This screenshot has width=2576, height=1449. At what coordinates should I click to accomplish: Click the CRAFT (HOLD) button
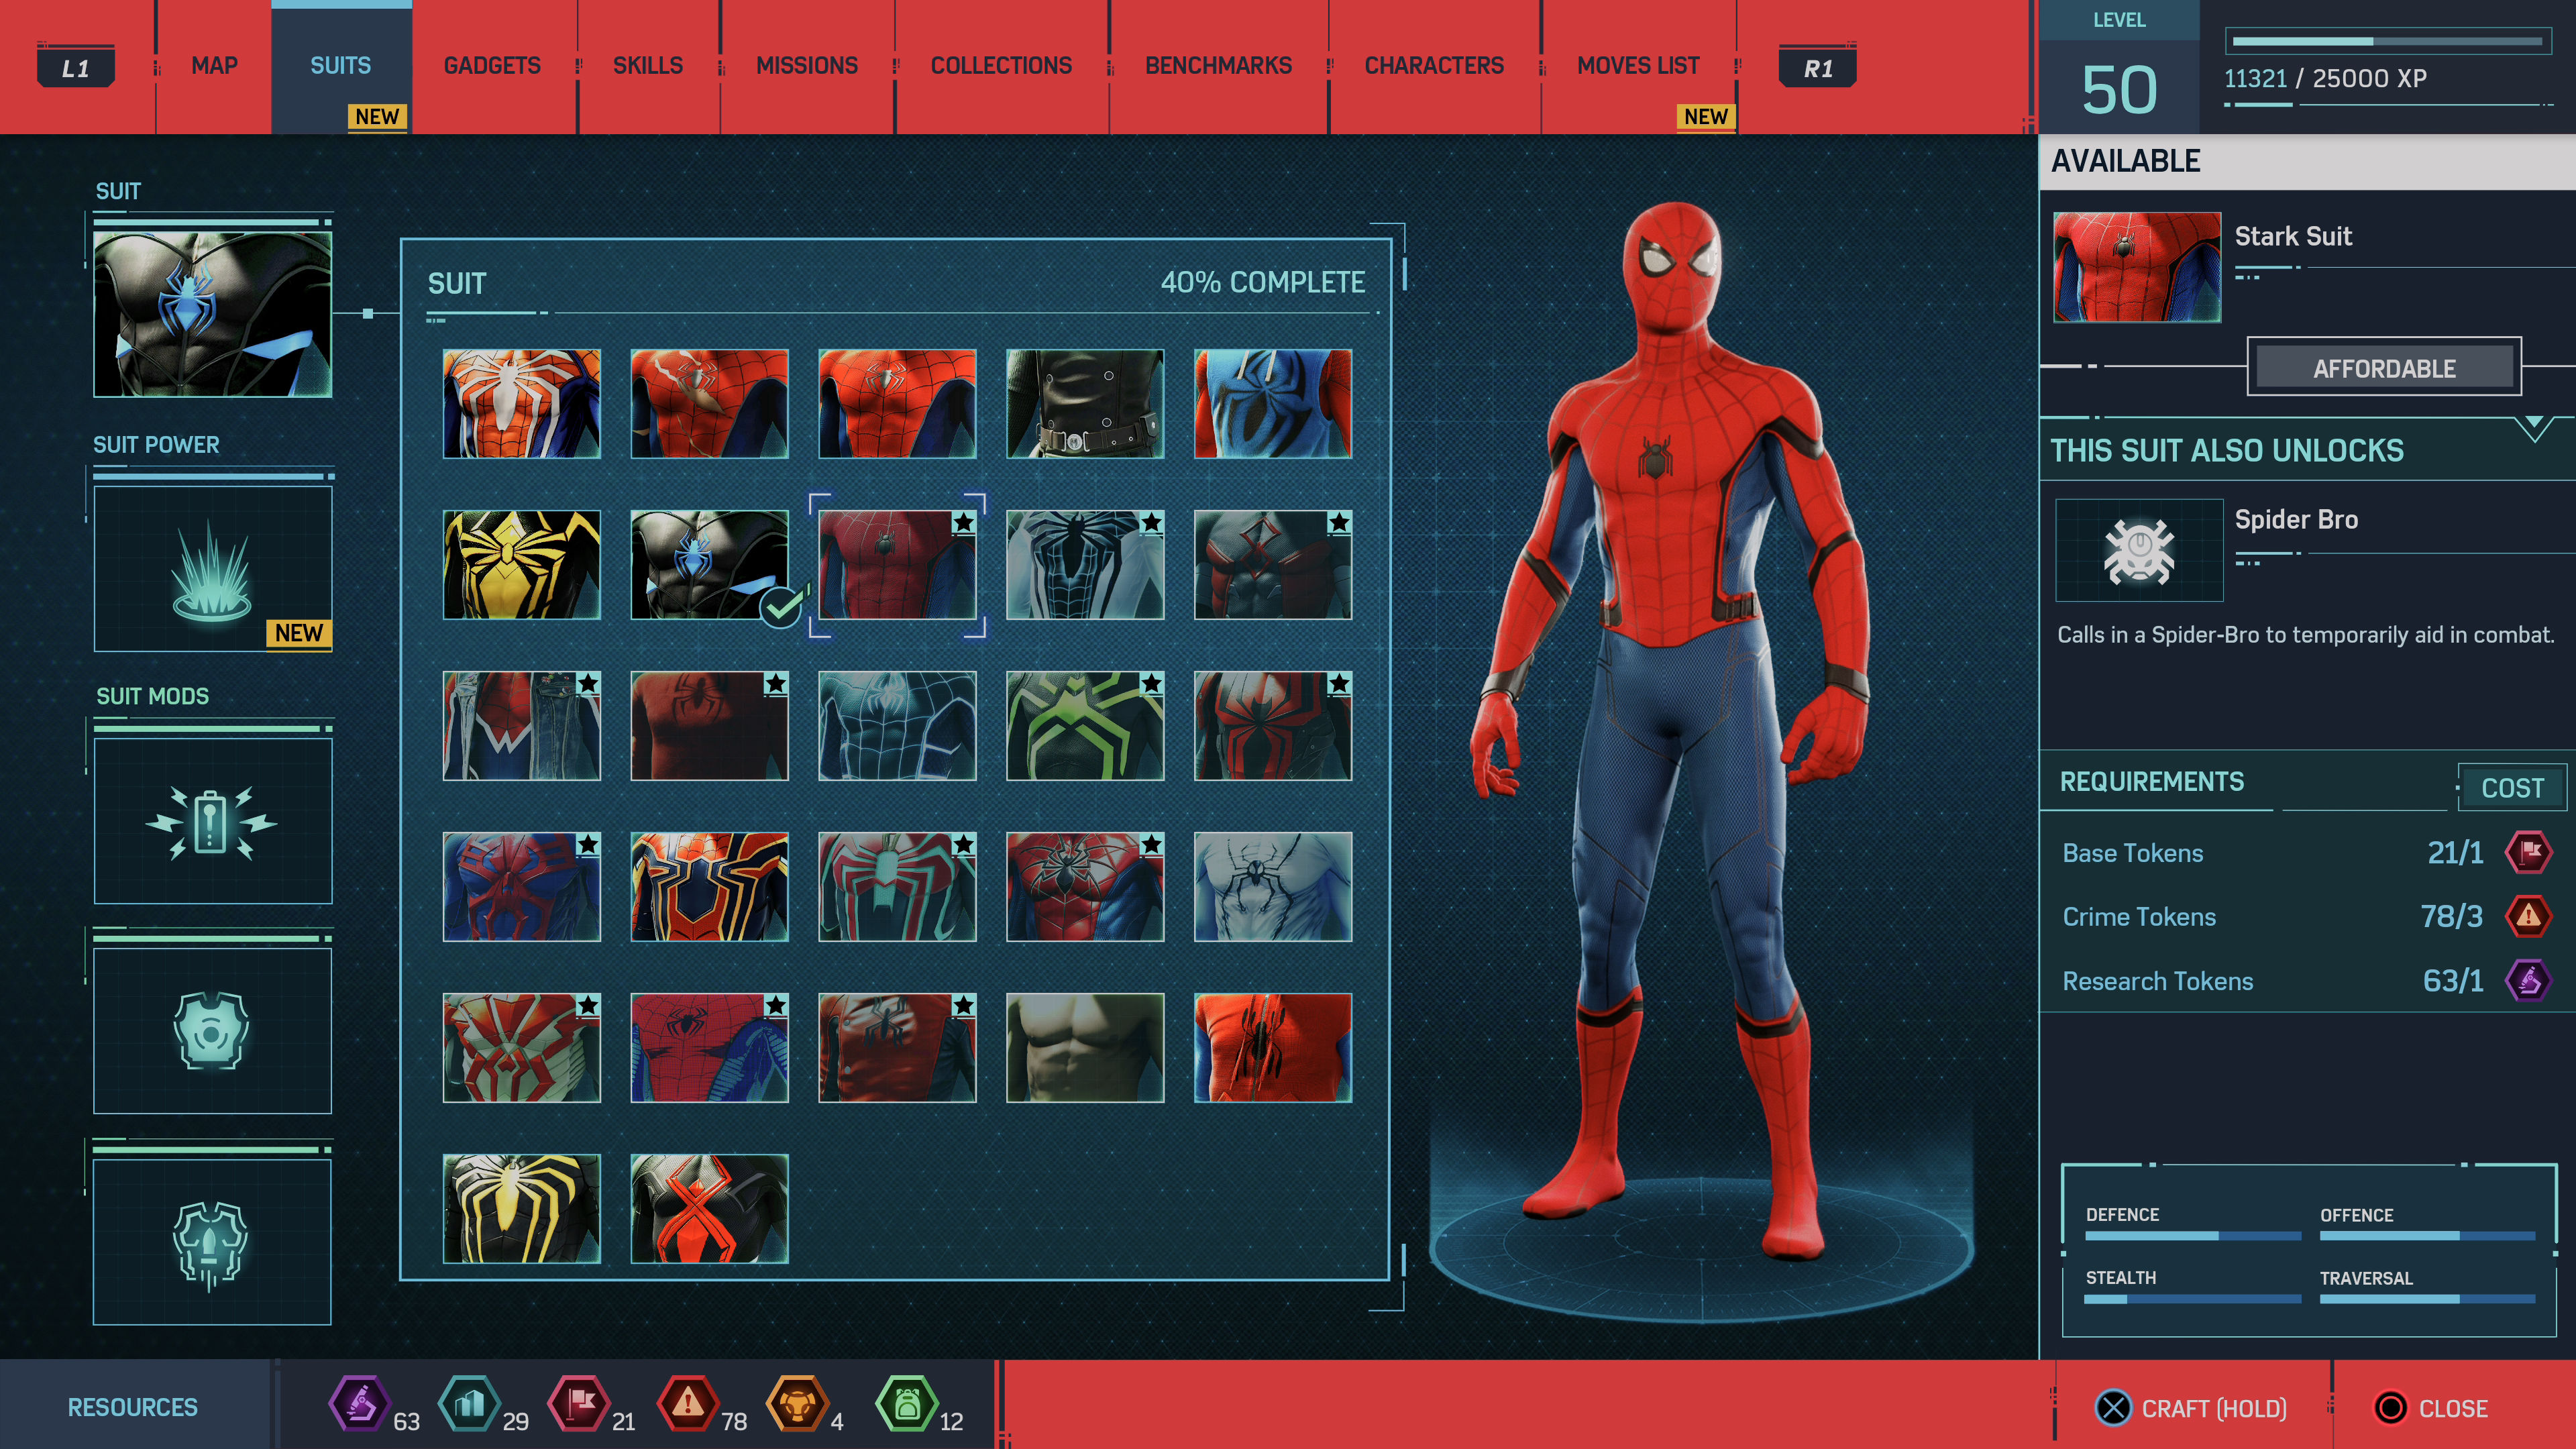(2190, 1408)
